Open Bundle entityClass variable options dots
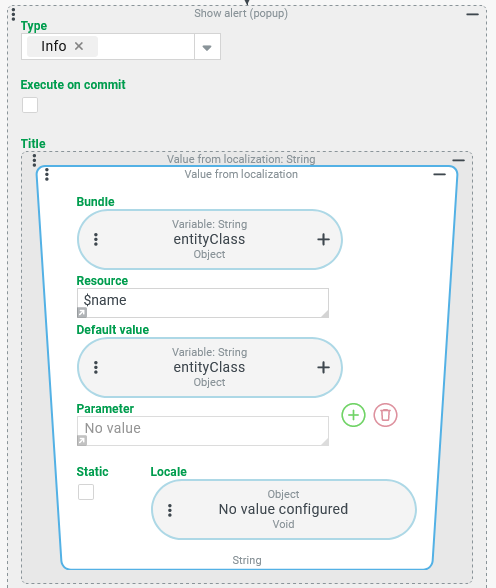Viewport: 496px width, 588px height. pyautogui.click(x=96, y=239)
